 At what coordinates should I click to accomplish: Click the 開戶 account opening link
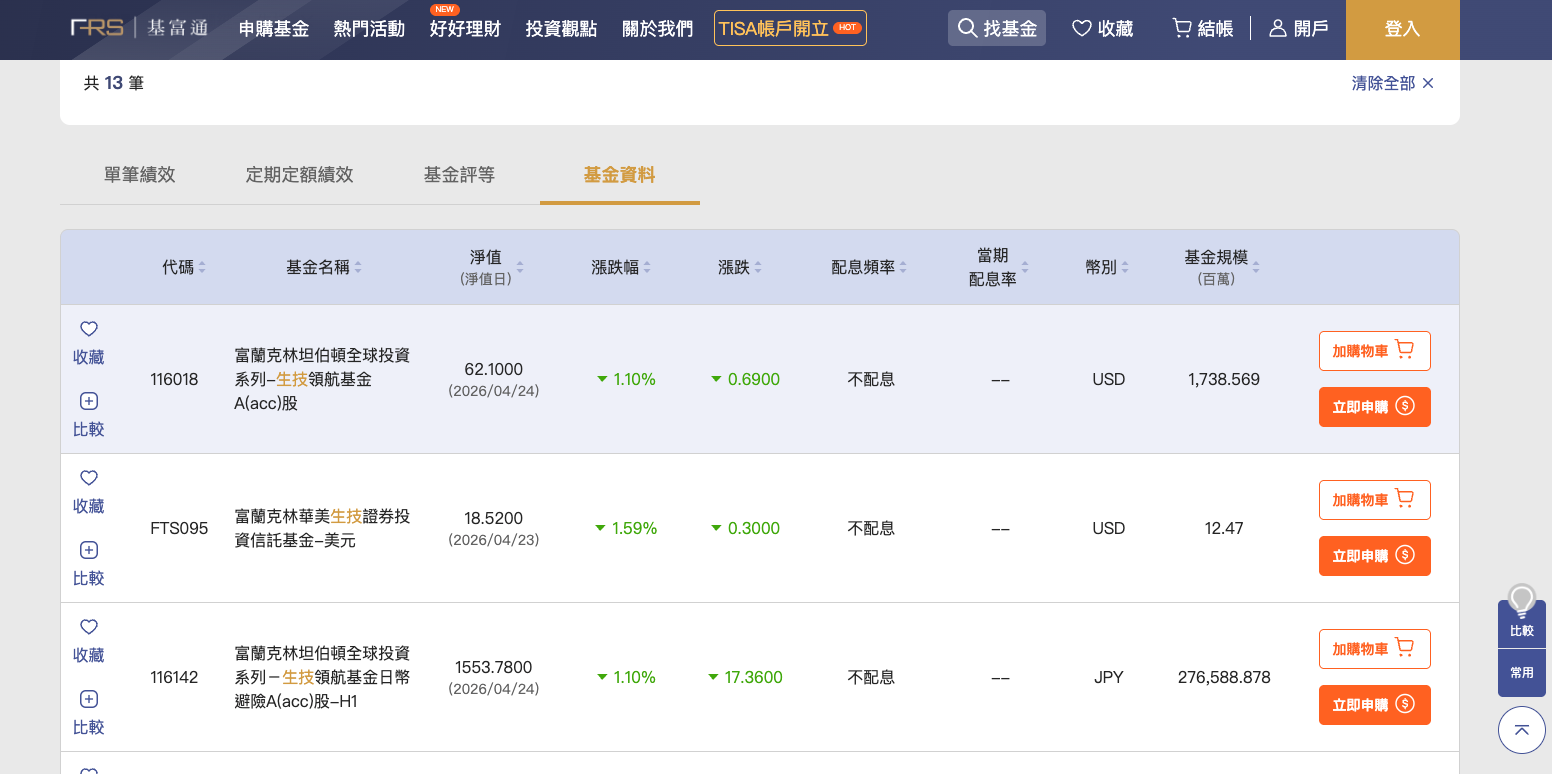point(1299,29)
